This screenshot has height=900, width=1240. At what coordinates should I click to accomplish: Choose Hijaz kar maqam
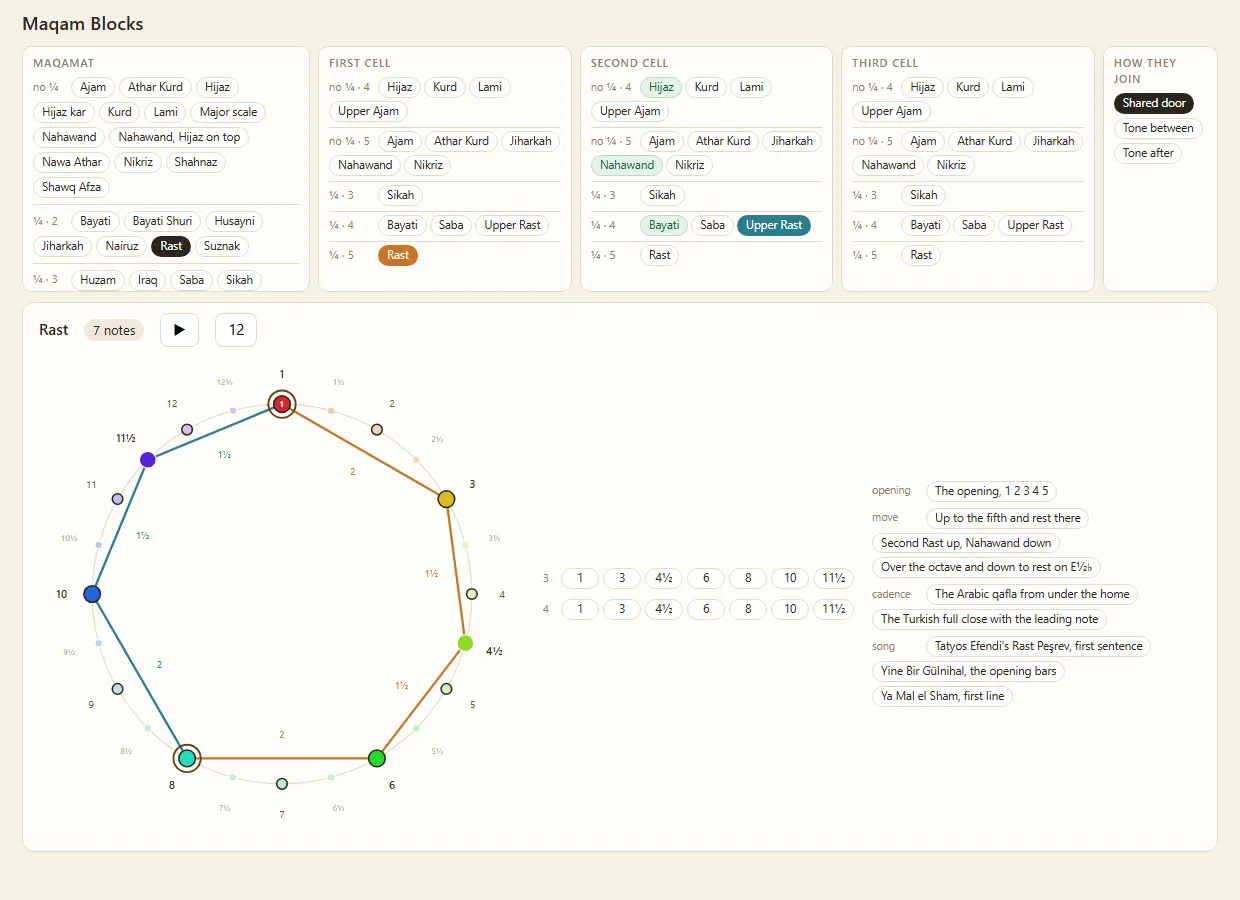pos(64,112)
